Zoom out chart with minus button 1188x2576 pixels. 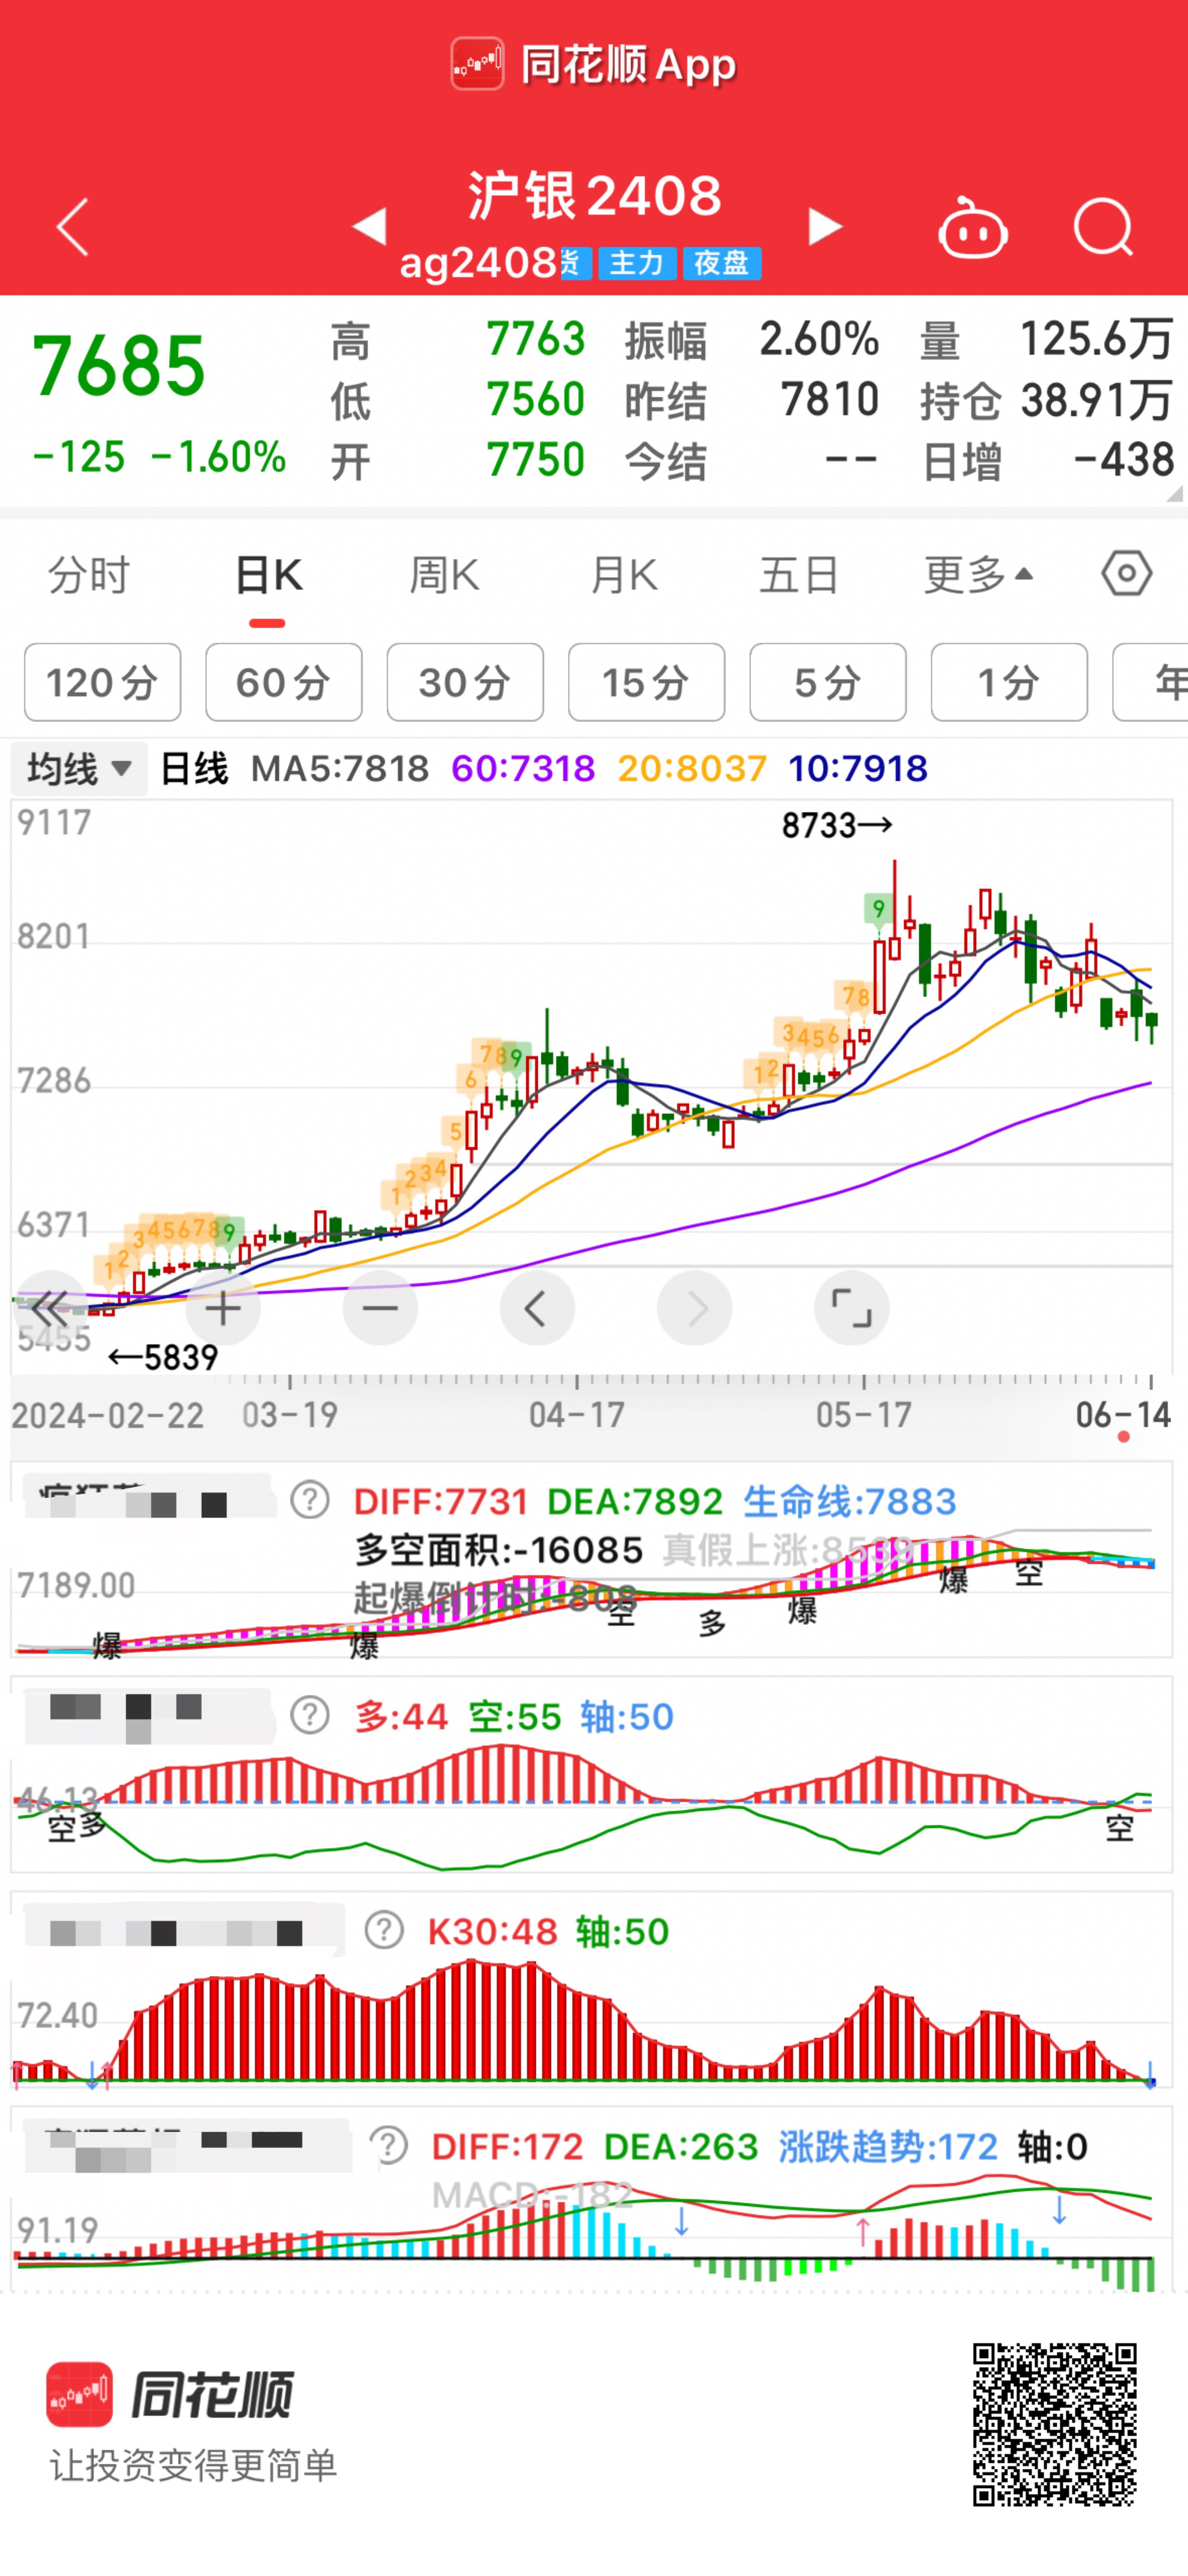[x=380, y=1308]
